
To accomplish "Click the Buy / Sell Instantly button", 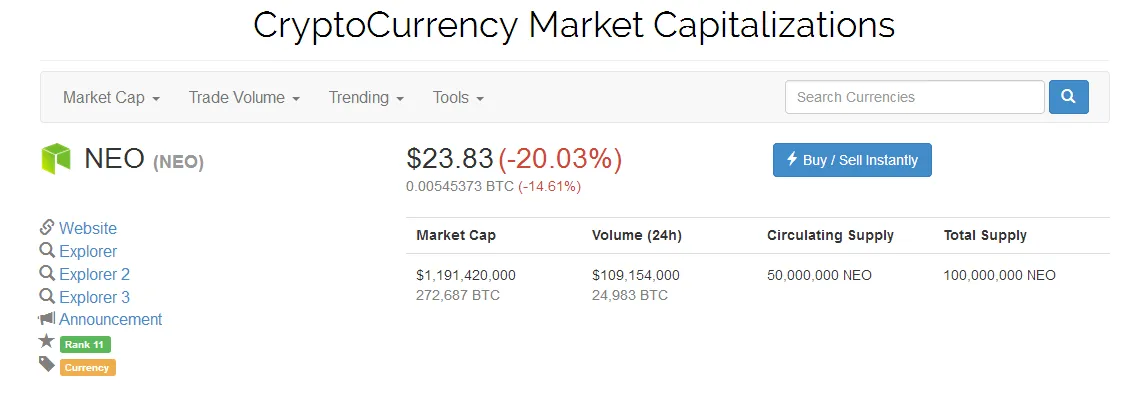I will [x=852, y=160].
